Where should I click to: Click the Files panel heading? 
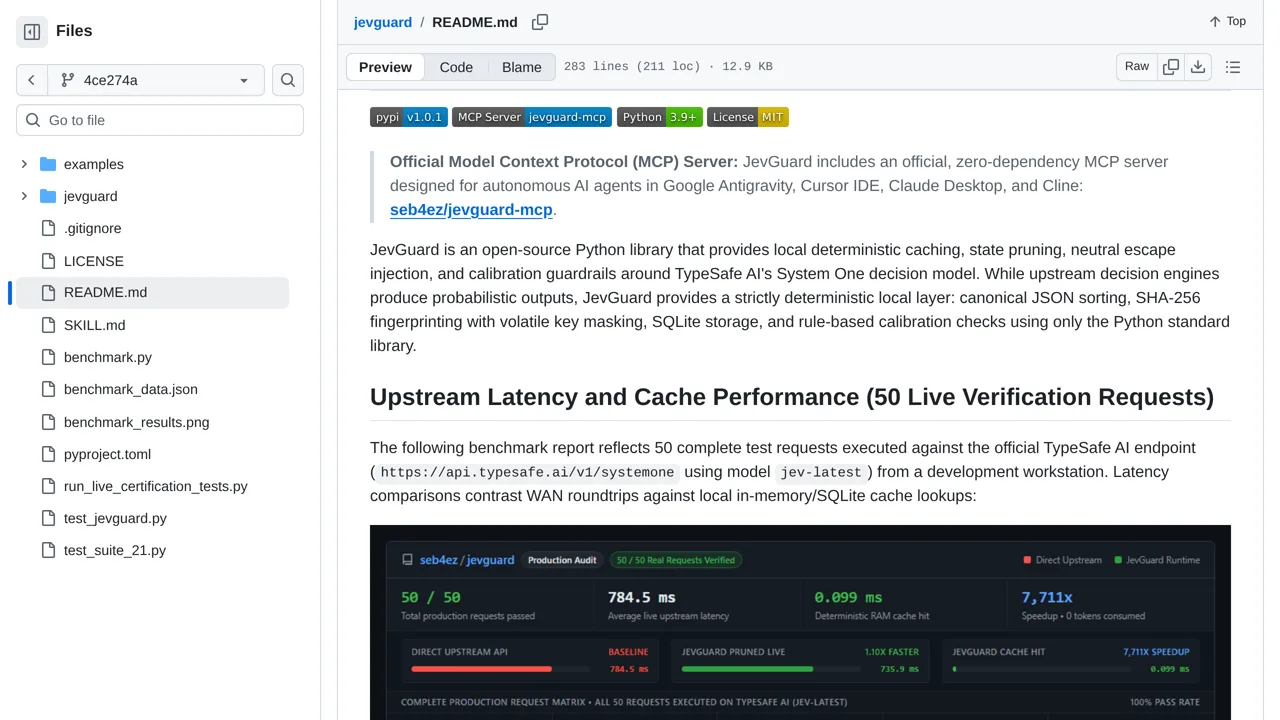pos(74,31)
